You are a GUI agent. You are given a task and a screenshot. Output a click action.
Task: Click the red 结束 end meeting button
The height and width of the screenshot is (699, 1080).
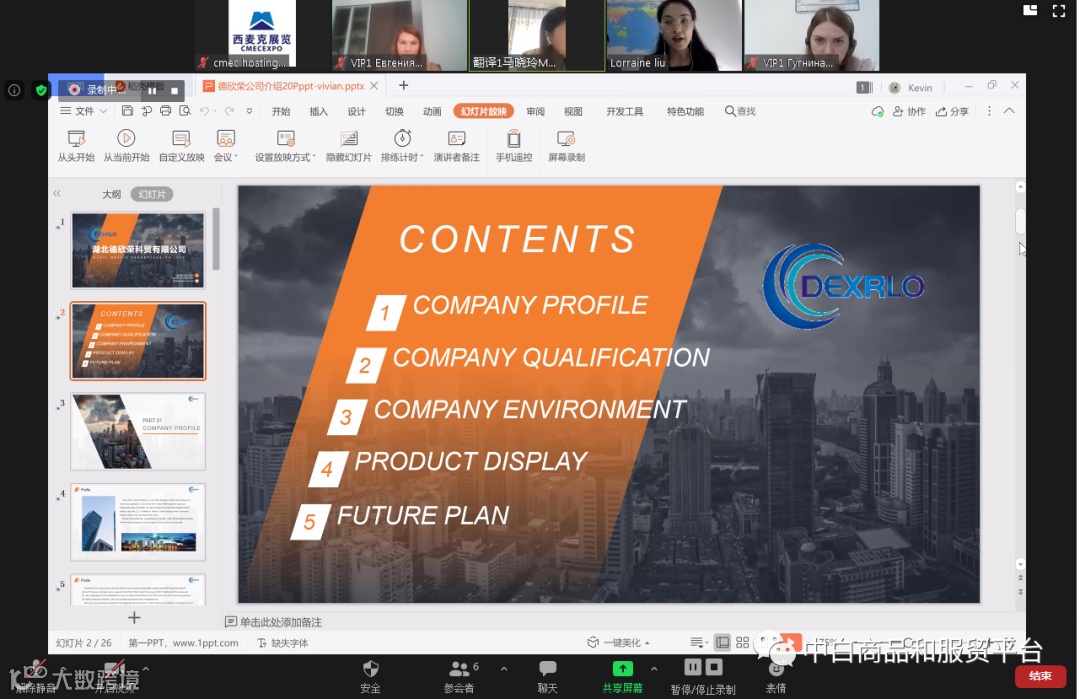(x=1040, y=676)
